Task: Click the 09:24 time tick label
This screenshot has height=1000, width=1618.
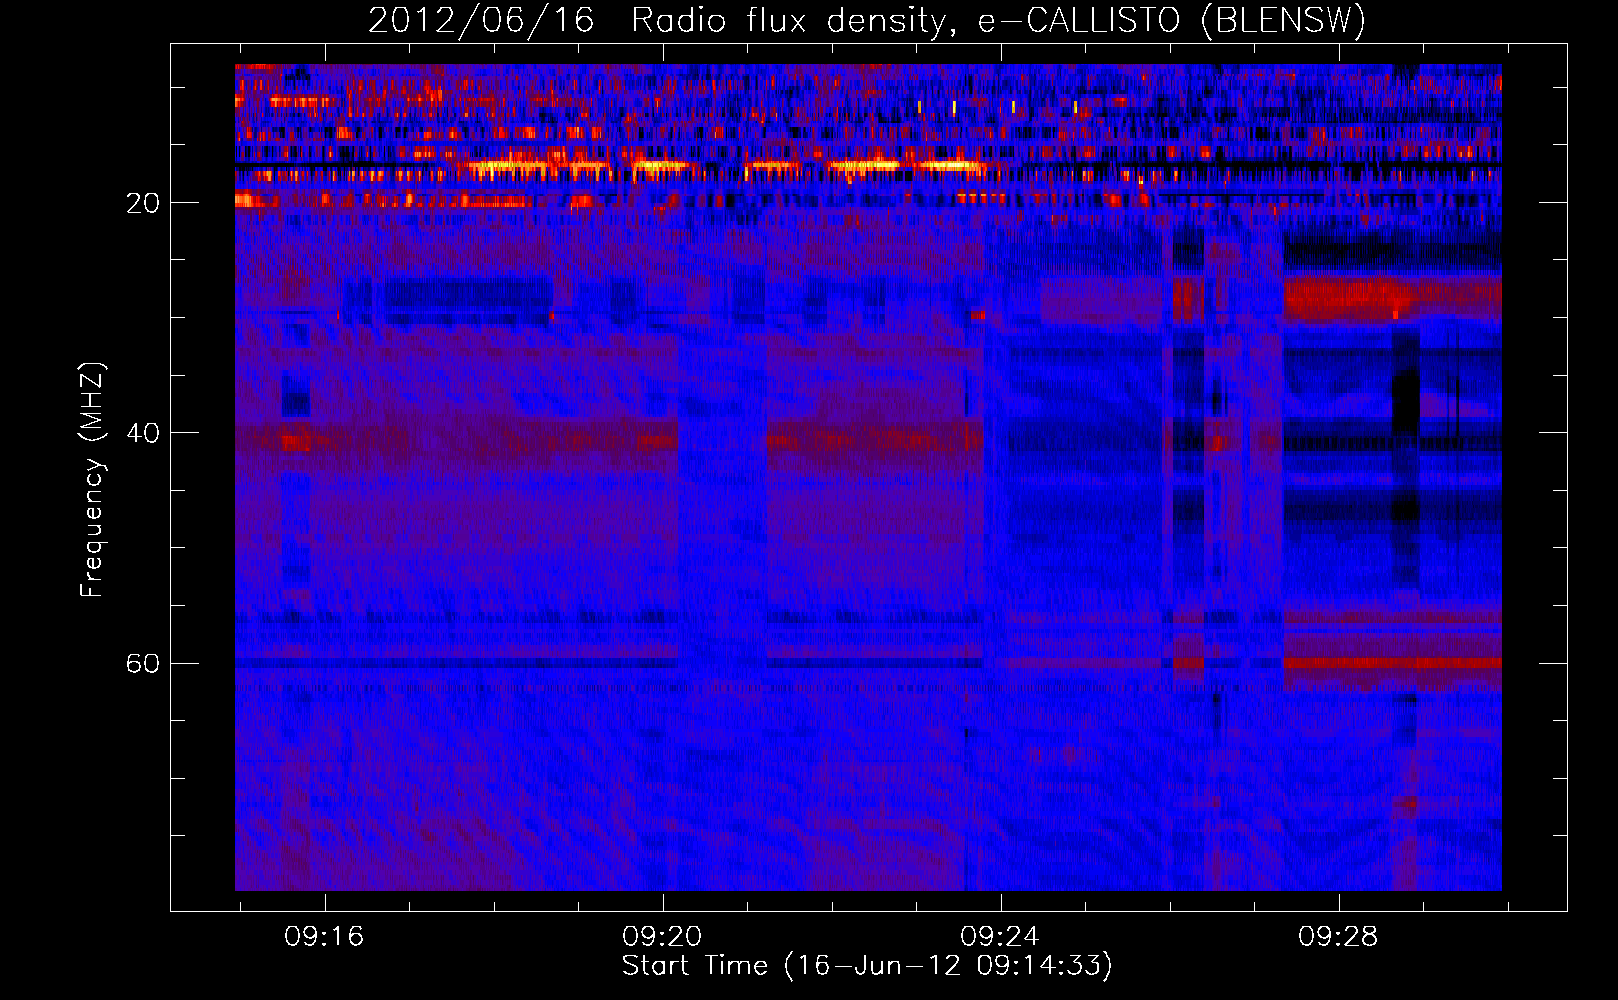Action: click(x=1000, y=936)
